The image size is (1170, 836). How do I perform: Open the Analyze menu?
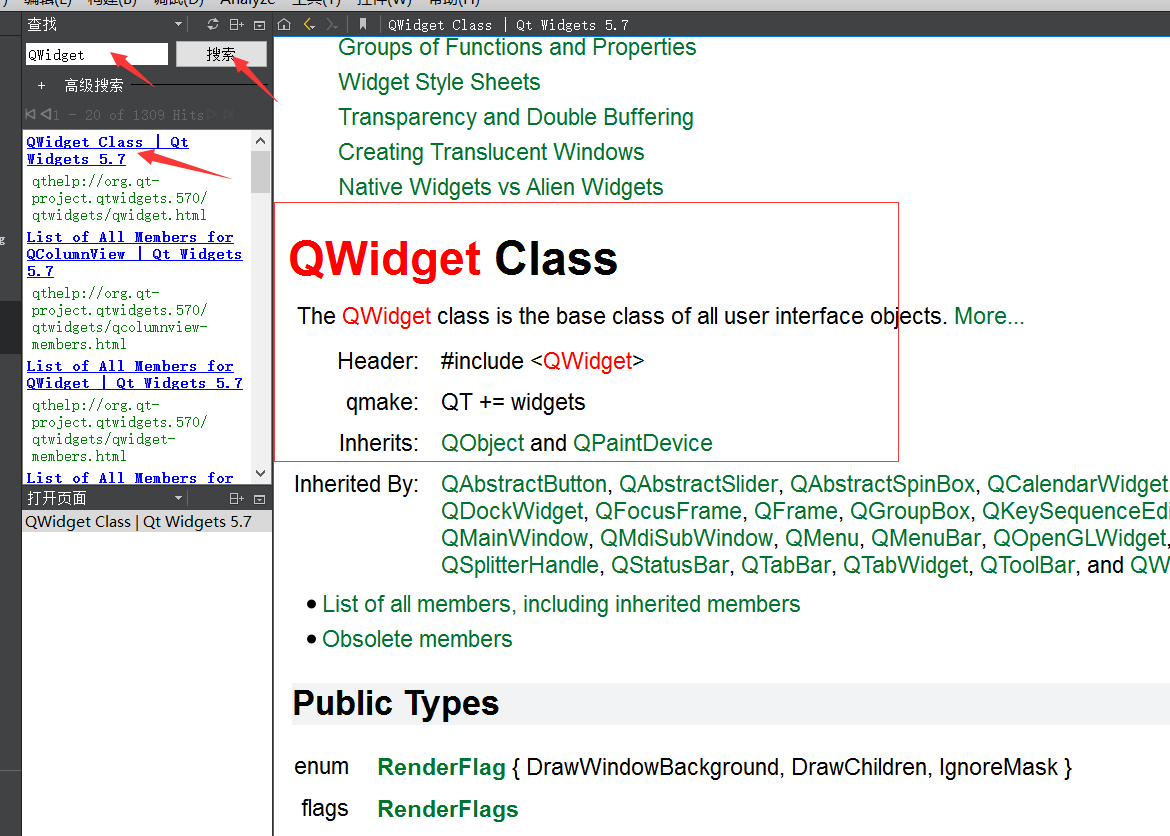(x=247, y=3)
